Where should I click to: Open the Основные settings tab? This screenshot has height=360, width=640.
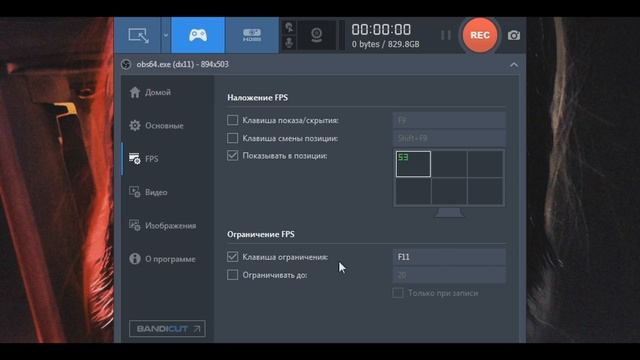[167, 126]
